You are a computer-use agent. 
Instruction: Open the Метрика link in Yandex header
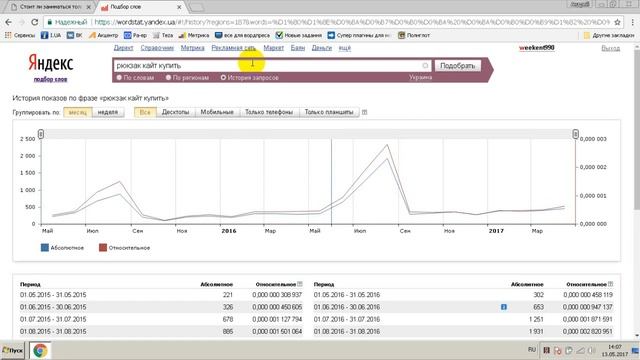(x=192, y=48)
